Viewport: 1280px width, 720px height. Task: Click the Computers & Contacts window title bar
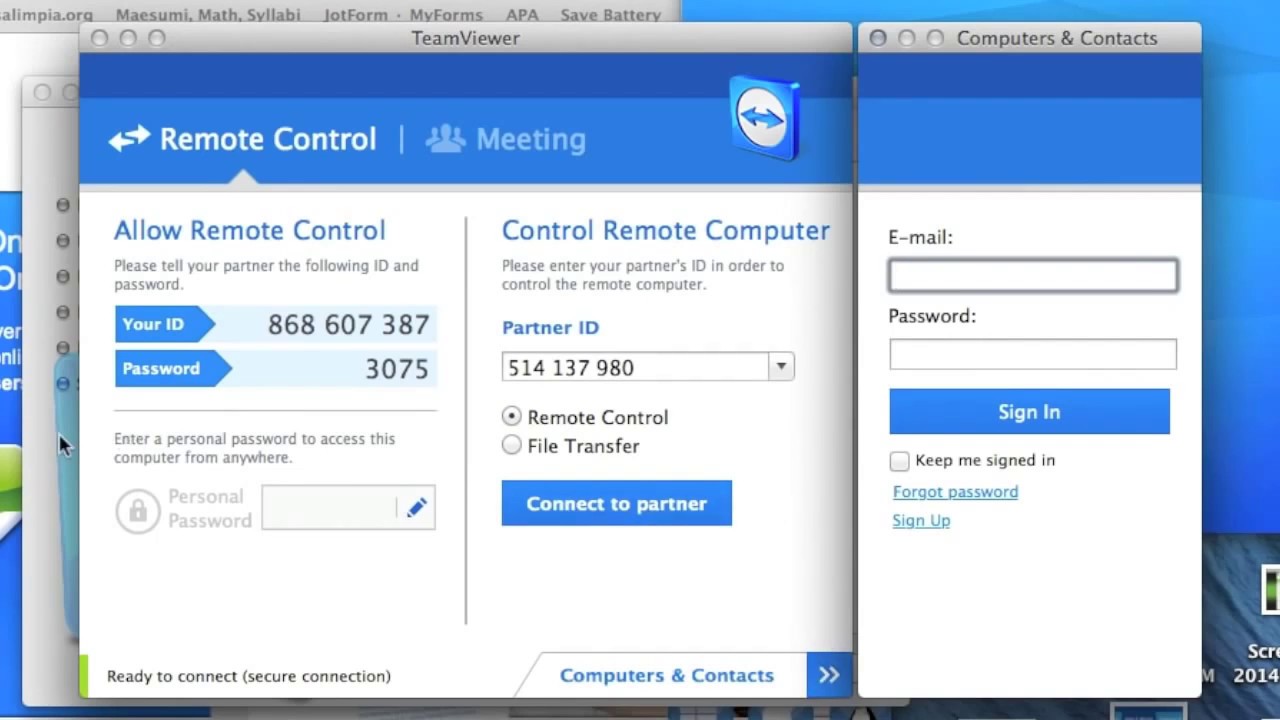(x=1030, y=38)
